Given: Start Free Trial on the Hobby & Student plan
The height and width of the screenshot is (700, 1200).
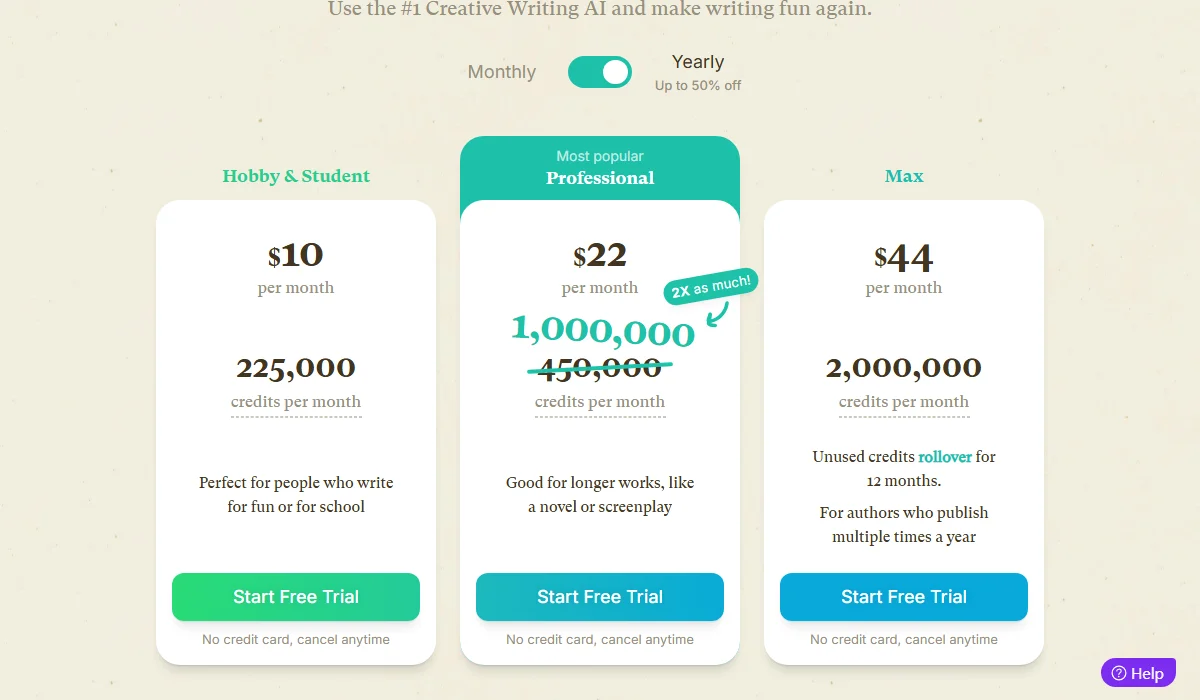Looking at the screenshot, I should point(296,596).
